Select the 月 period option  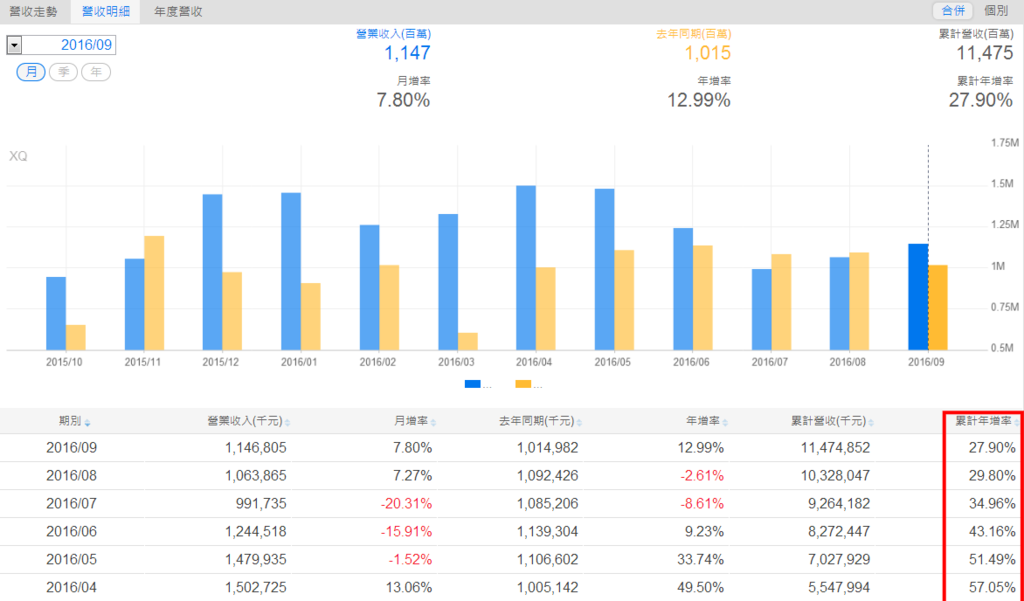click(x=31, y=72)
